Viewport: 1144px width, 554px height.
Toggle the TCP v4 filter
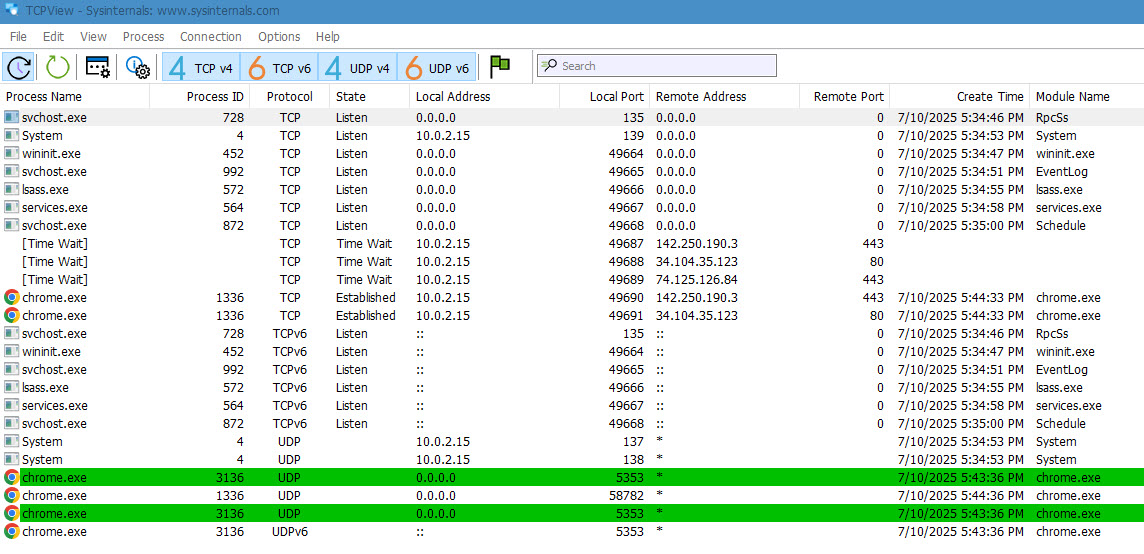(201, 67)
